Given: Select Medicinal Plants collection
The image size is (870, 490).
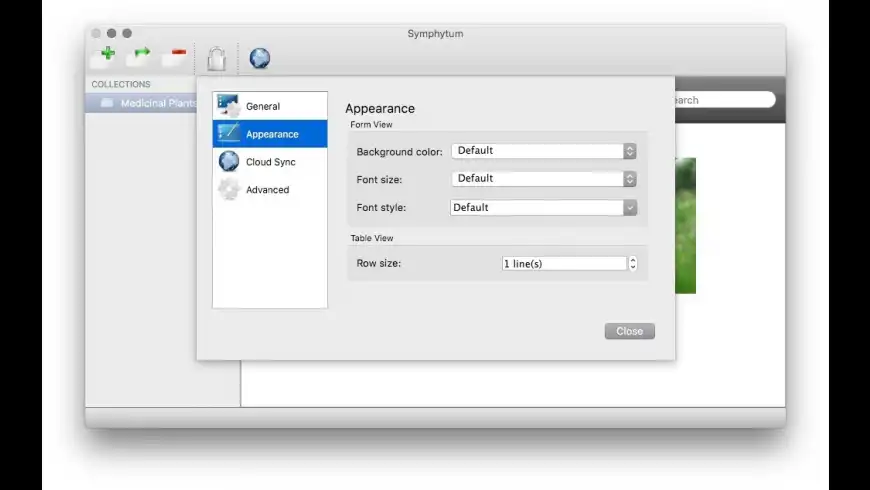Looking at the screenshot, I should (141, 103).
